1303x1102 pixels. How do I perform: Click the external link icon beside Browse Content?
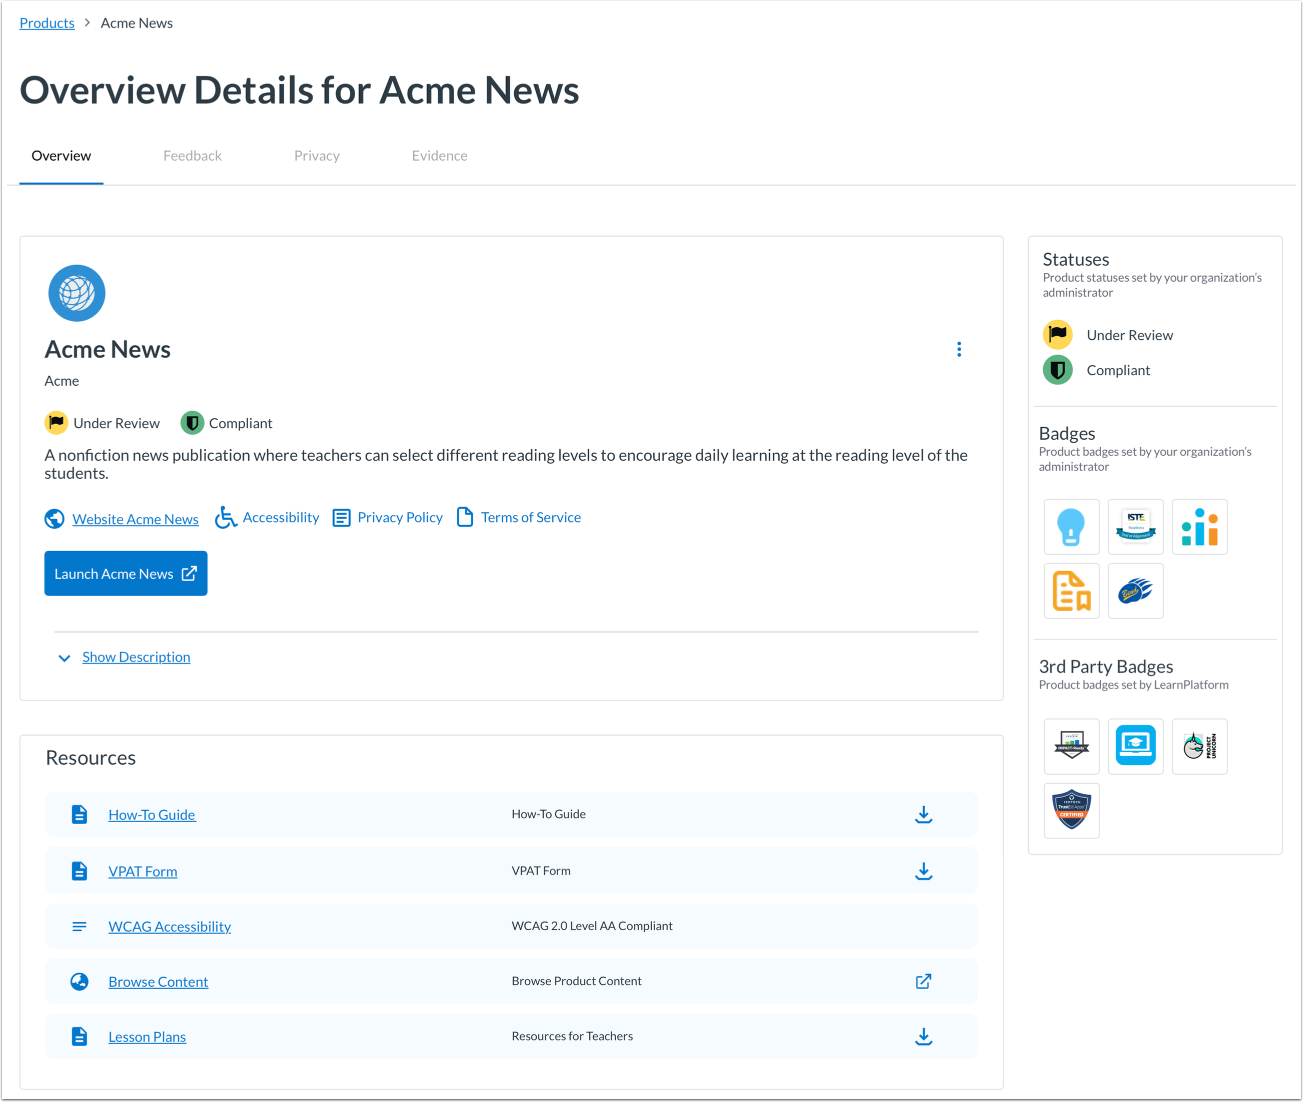[x=923, y=981]
